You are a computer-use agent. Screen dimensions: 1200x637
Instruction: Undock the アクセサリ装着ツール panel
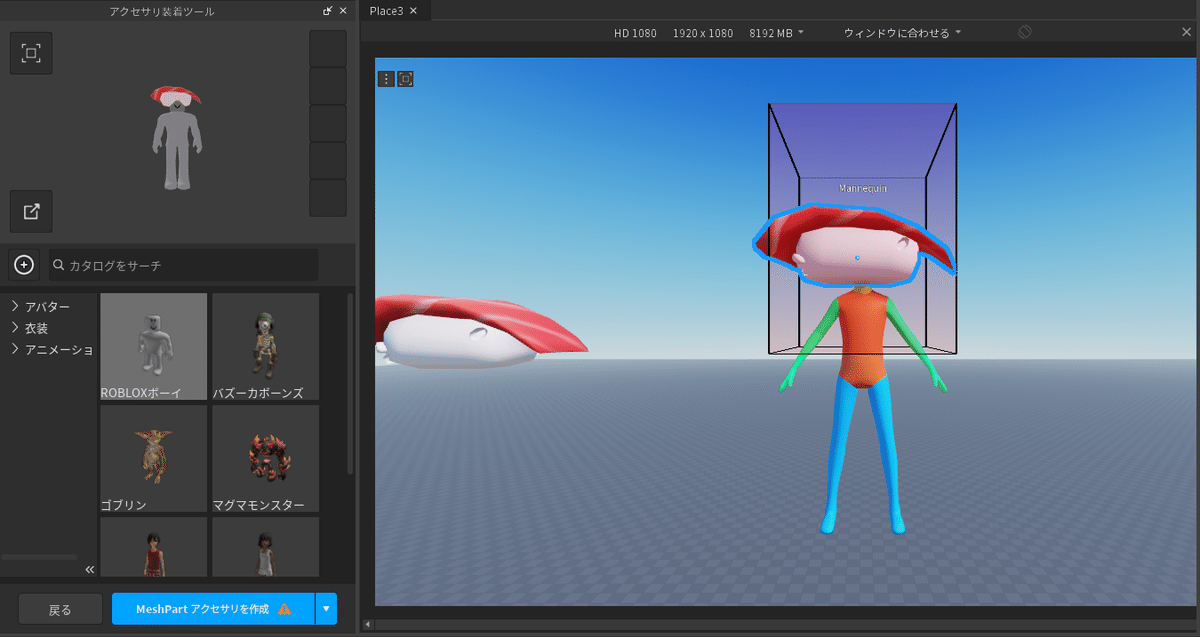[327, 11]
